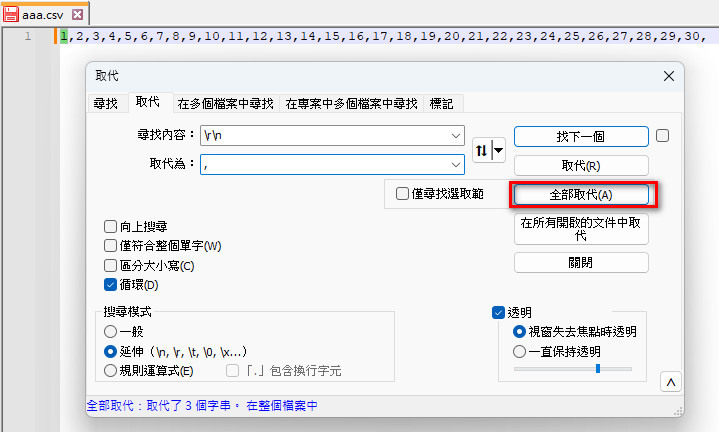719x432 pixels.
Task: Select the 延伸 search mode radio button
Action: tap(110, 352)
